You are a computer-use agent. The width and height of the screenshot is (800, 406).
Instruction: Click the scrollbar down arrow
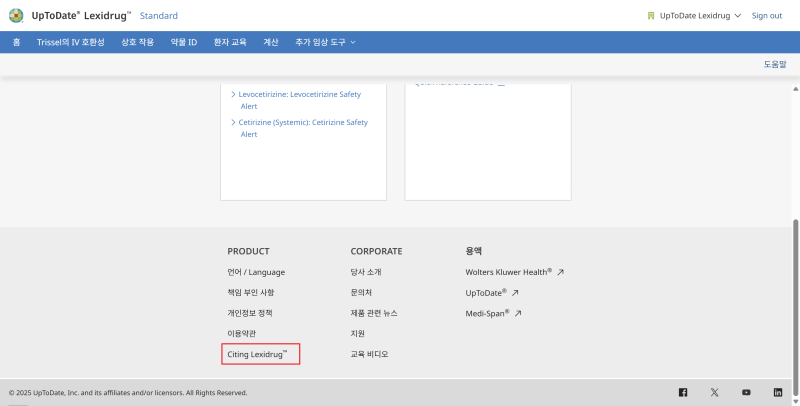coord(795,401)
